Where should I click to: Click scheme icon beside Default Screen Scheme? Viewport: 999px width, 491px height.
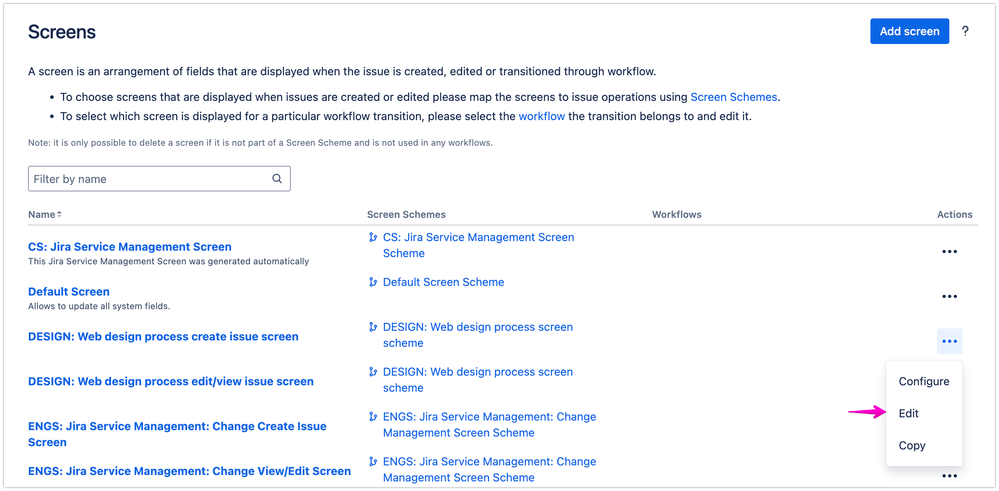pos(373,282)
